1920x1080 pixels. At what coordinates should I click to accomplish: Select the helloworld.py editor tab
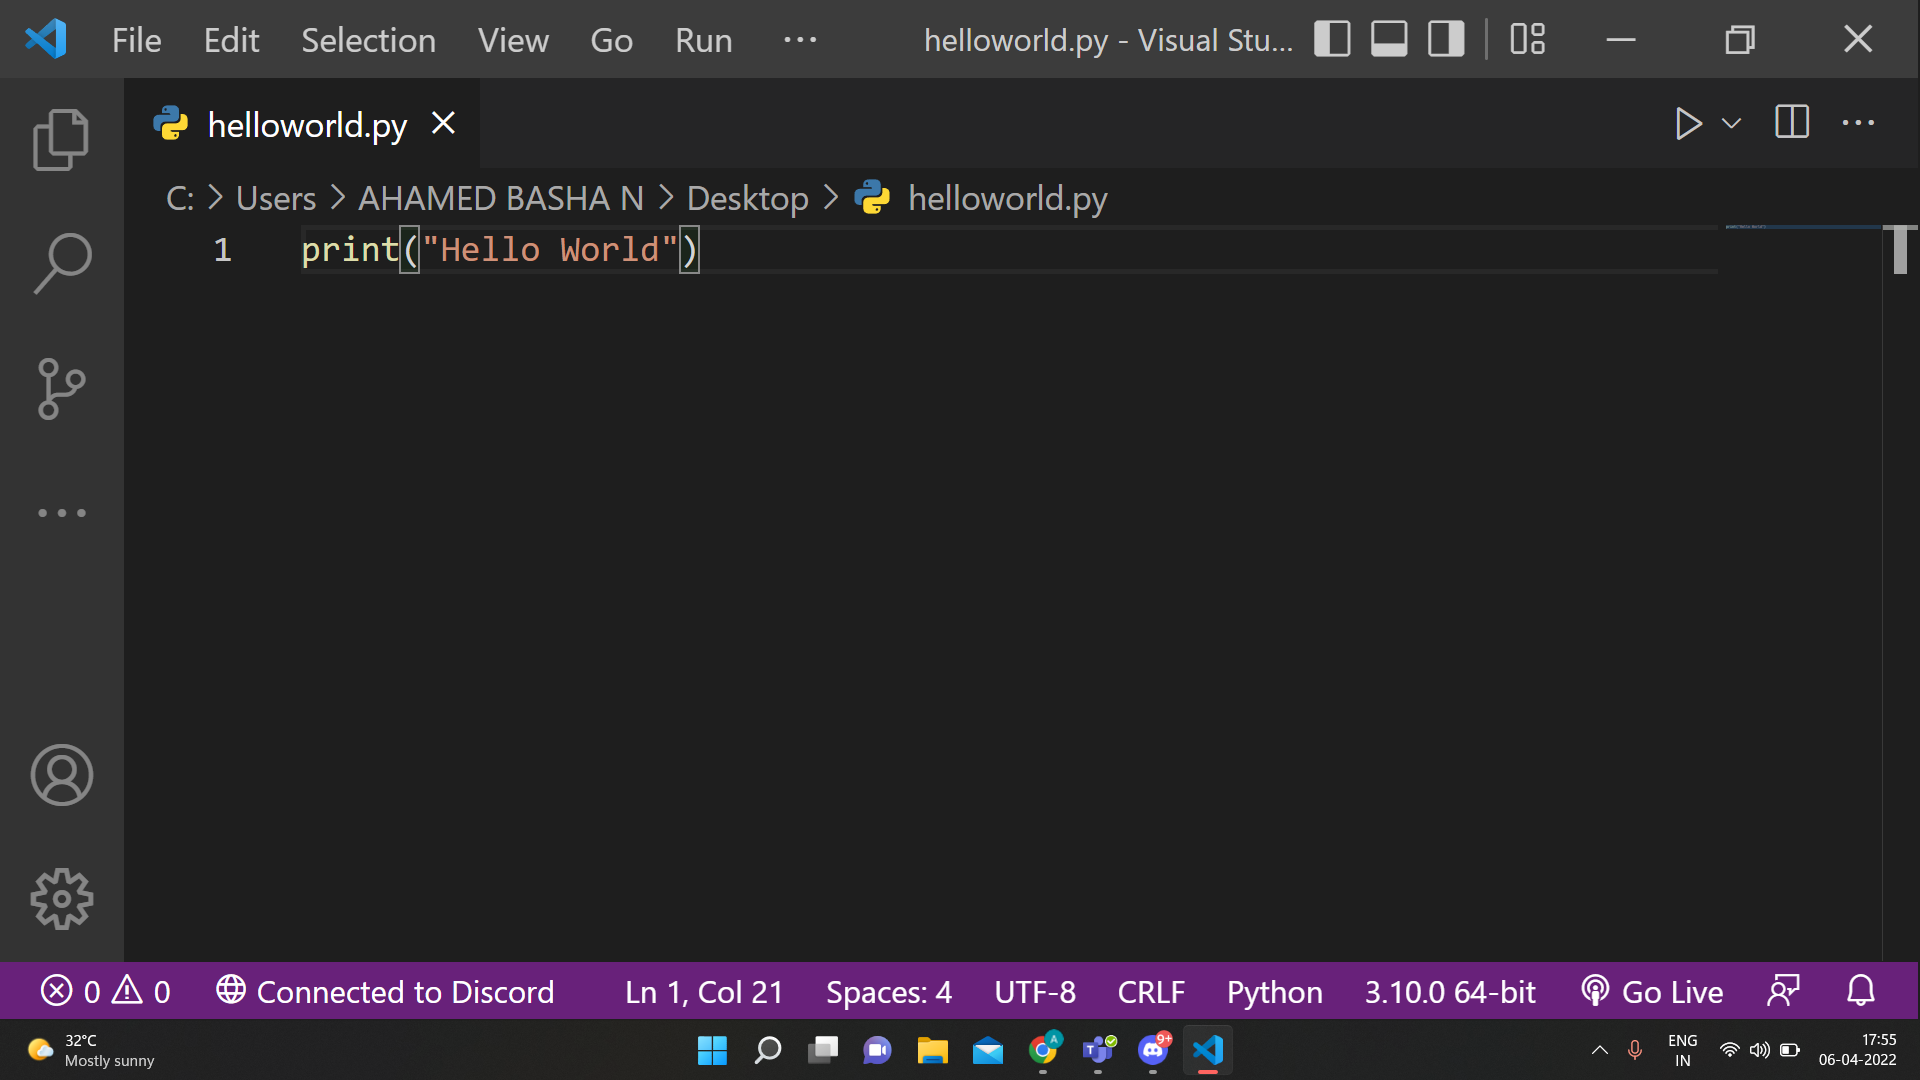point(306,125)
